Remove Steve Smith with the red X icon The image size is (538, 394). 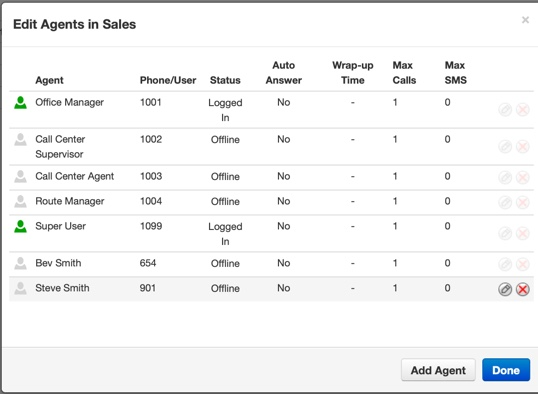pyautogui.click(x=523, y=289)
